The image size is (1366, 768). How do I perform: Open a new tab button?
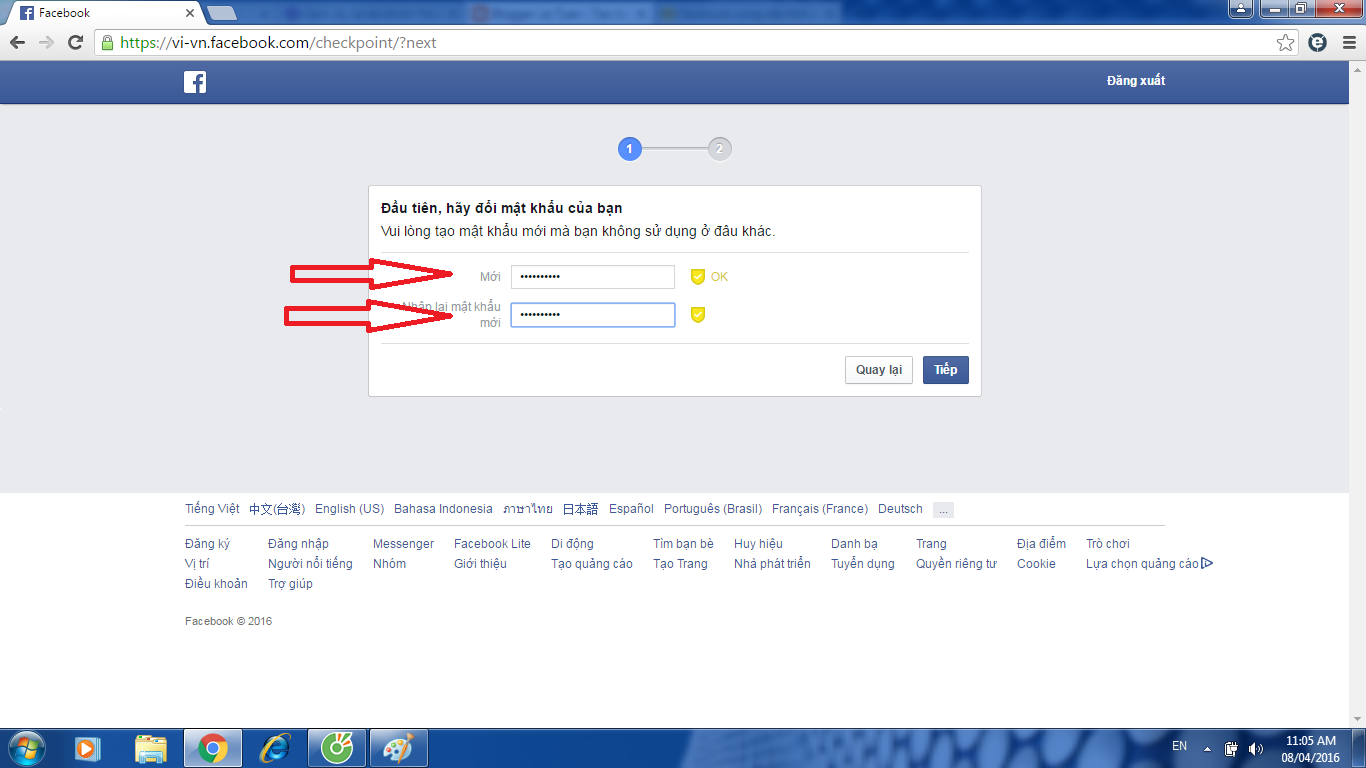pos(221,13)
